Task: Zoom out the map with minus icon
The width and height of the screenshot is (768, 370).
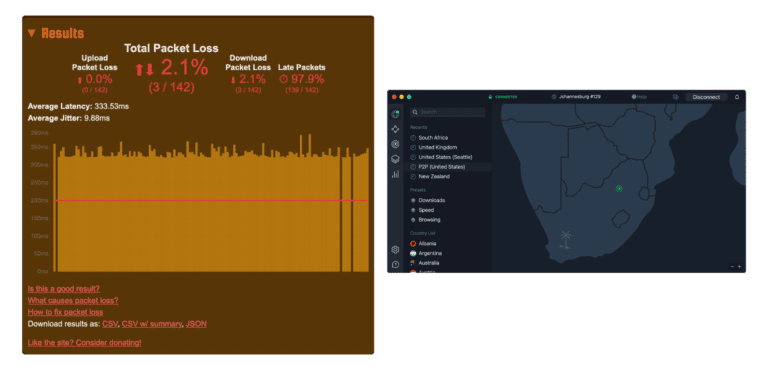Action: coord(732,267)
